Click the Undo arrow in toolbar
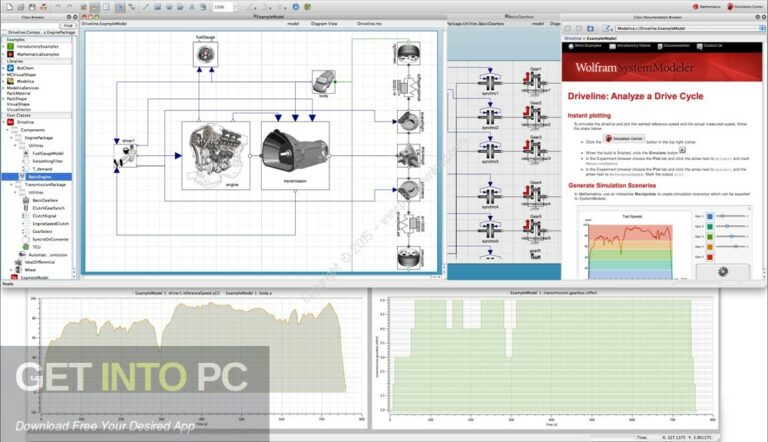768x442 pixels. [58, 7]
